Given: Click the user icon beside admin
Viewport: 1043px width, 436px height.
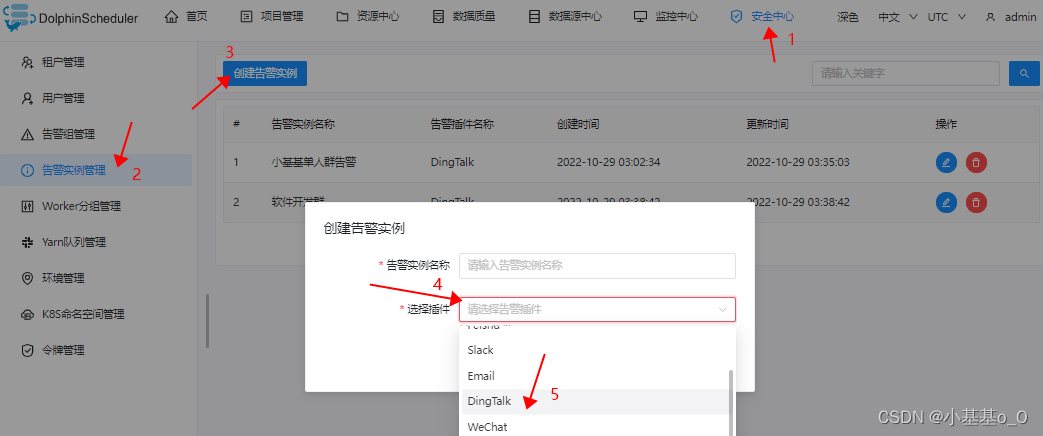Looking at the screenshot, I should tap(990, 17).
